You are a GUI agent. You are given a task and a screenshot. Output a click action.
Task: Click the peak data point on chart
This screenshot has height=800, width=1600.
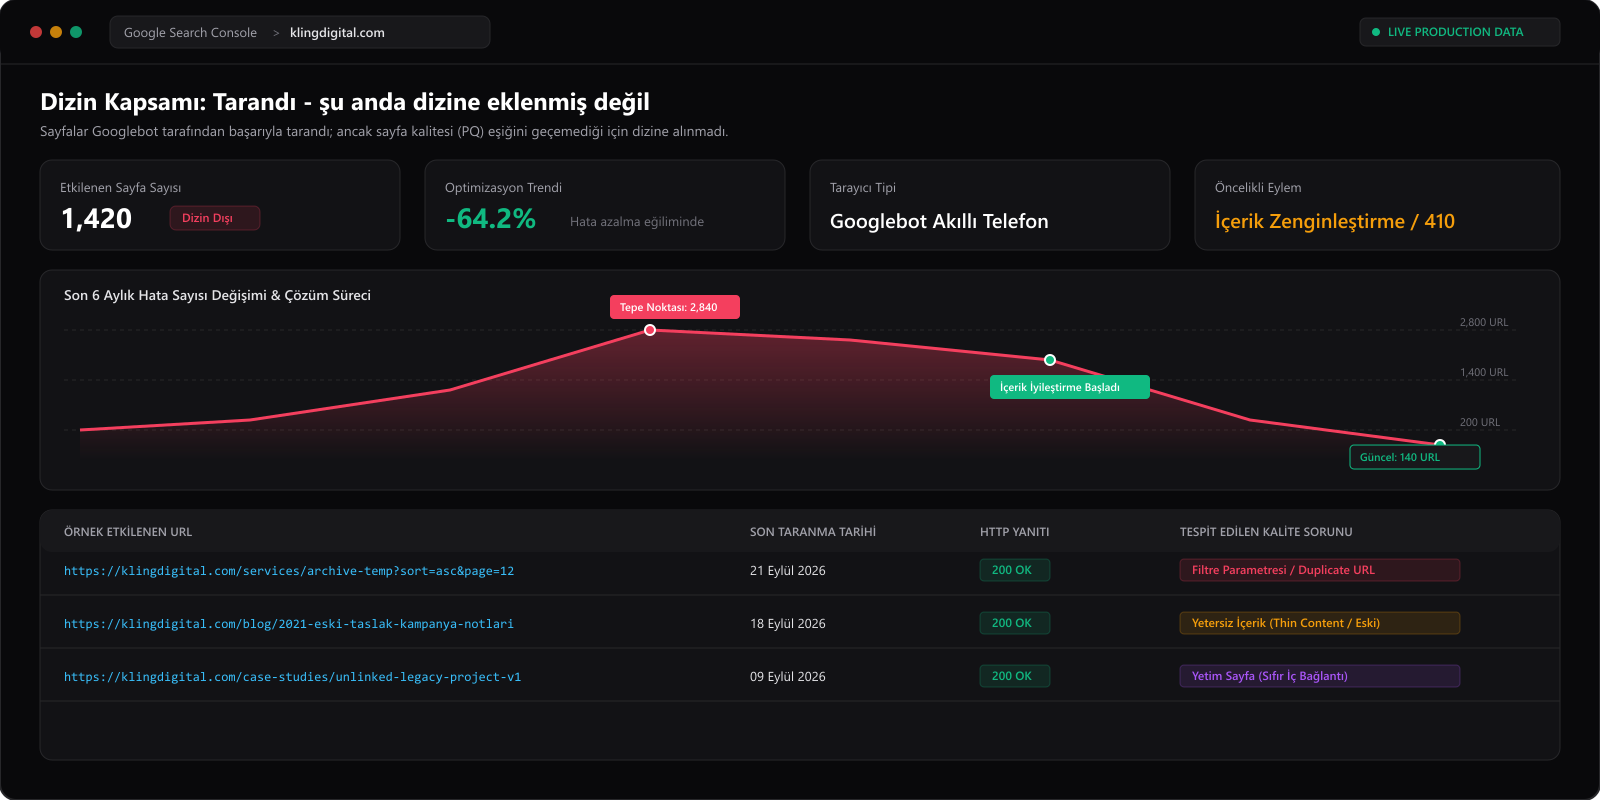pos(650,330)
